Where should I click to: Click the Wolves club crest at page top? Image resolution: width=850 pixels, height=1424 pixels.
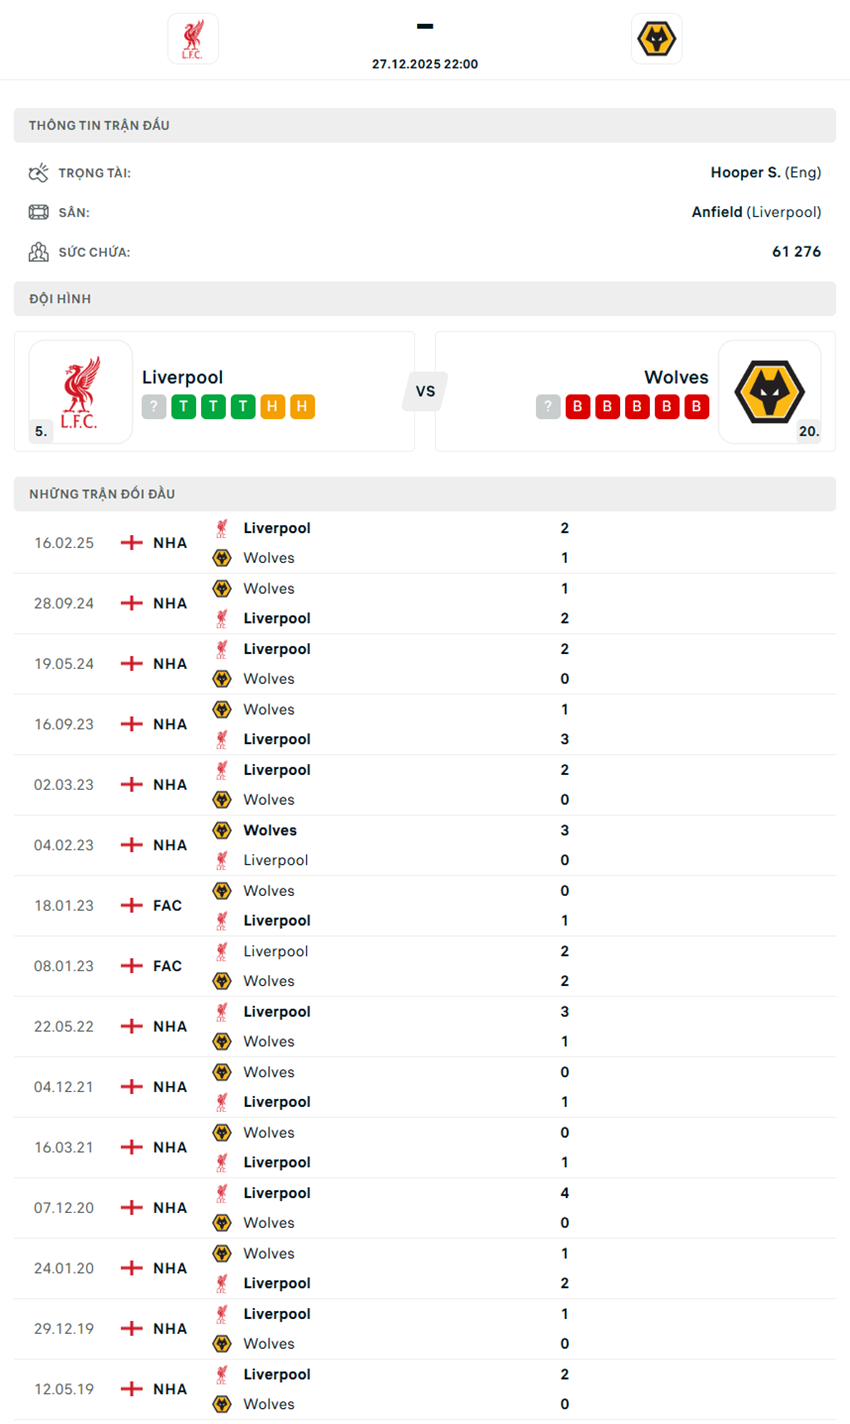click(x=657, y=38)
